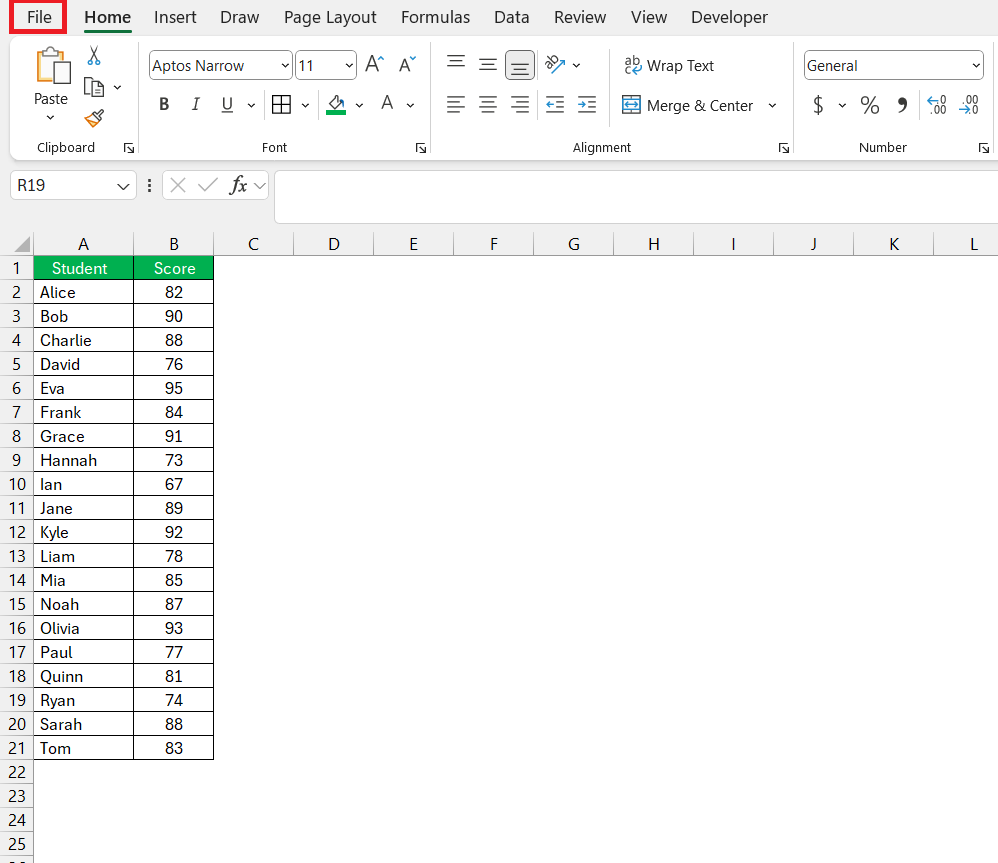The height and width of the screenshot is (863, 998).
Task: Select the green Student header cell
Action: [83, 268]
